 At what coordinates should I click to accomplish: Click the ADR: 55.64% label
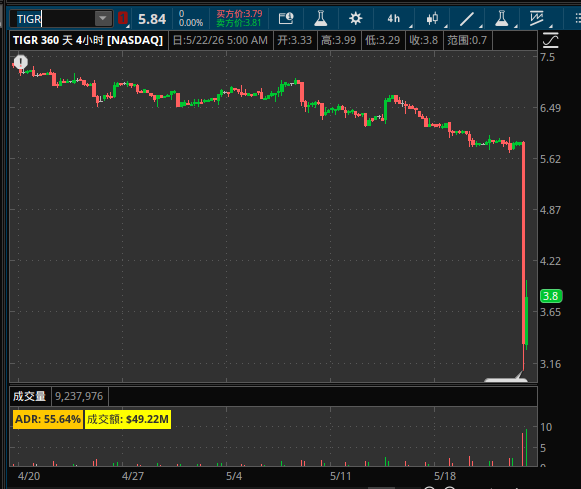48,419
